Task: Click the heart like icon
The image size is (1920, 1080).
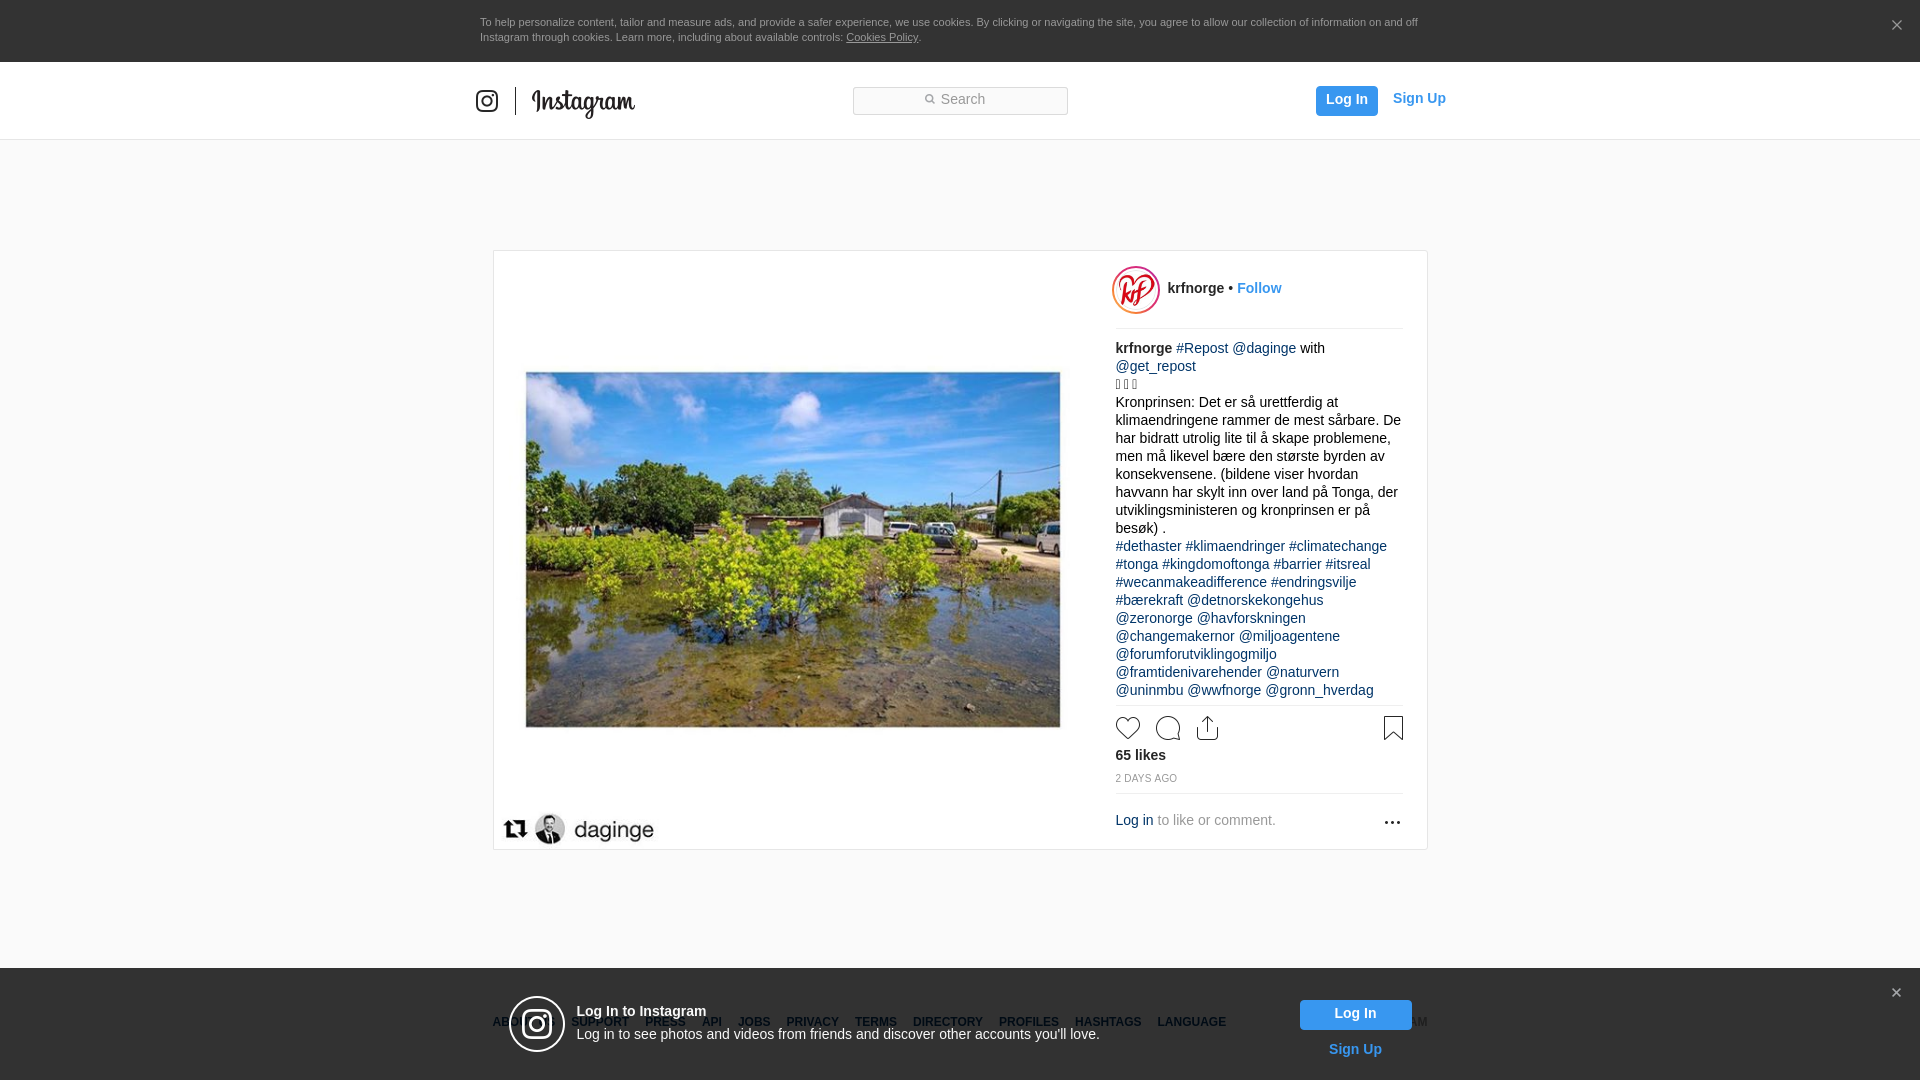Action: (x=1127, y=728)
